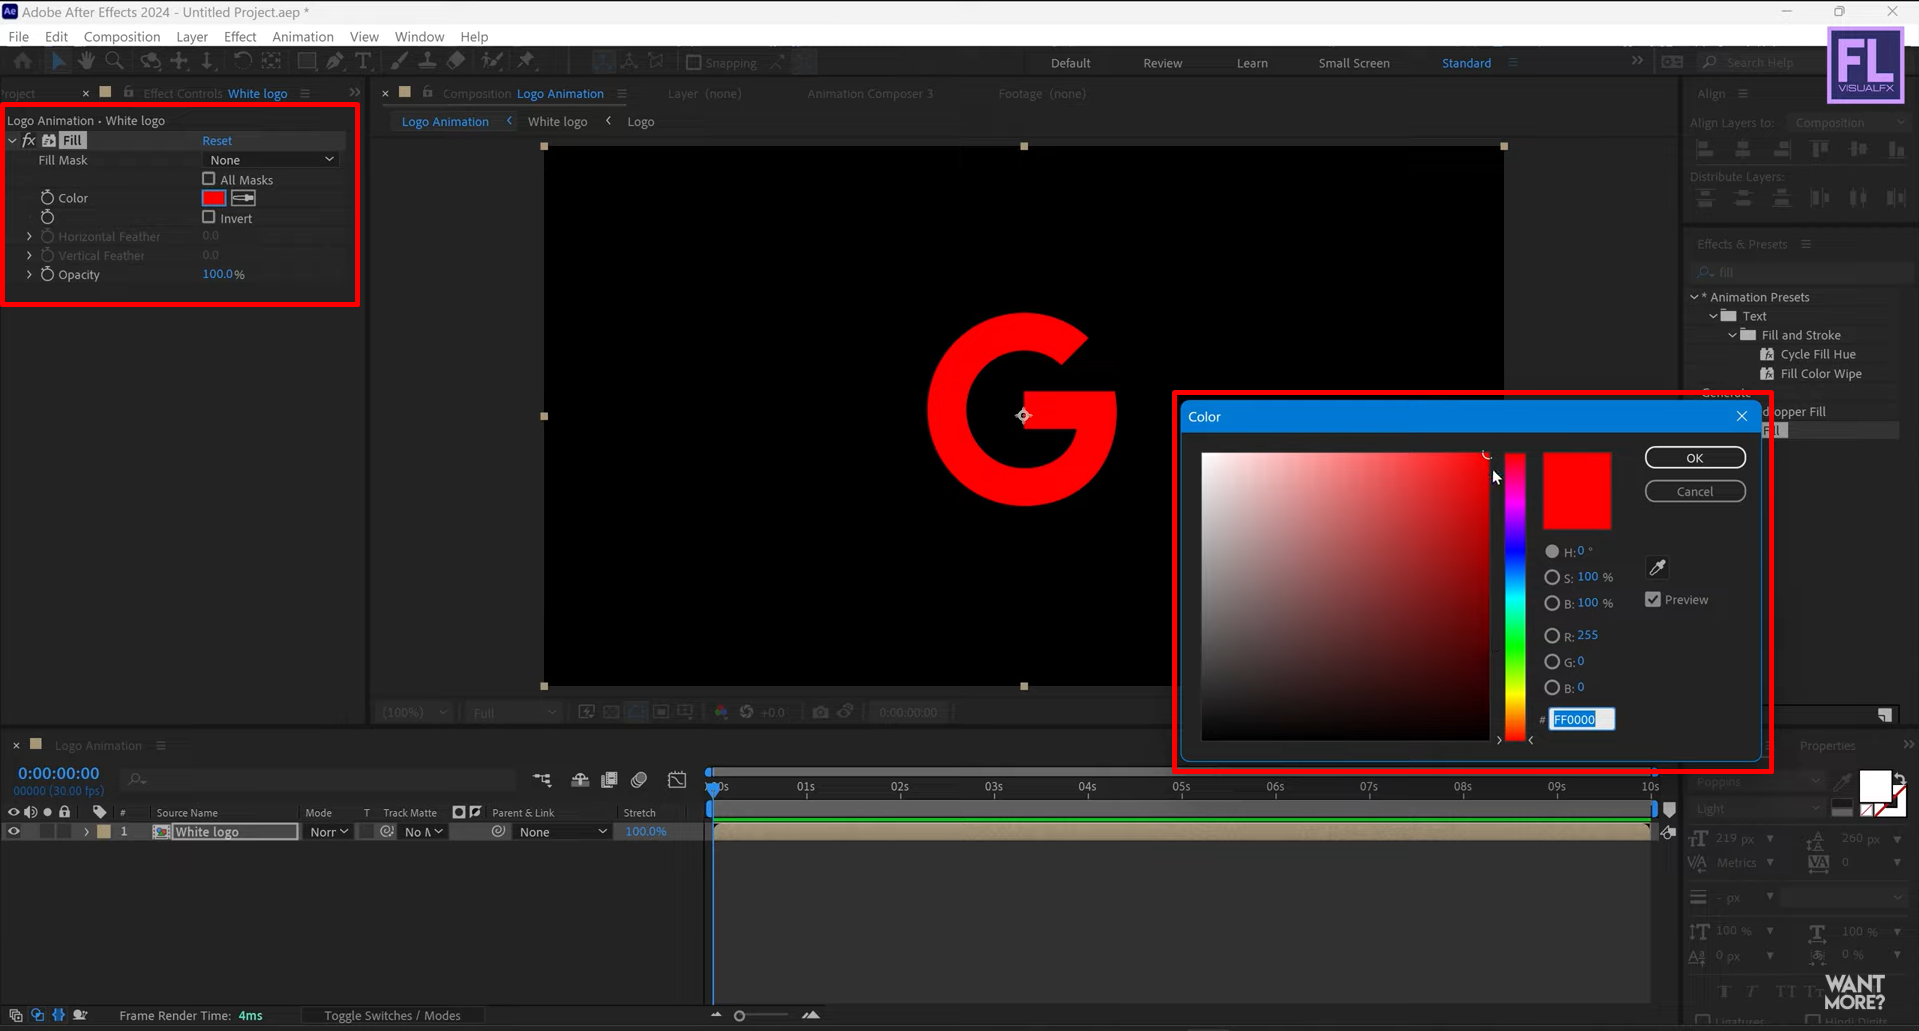Click Toggle Switches / Modes button
Image resolution: width=1919 pixels, height=1031 pixels.
(x=392, y=1015)
